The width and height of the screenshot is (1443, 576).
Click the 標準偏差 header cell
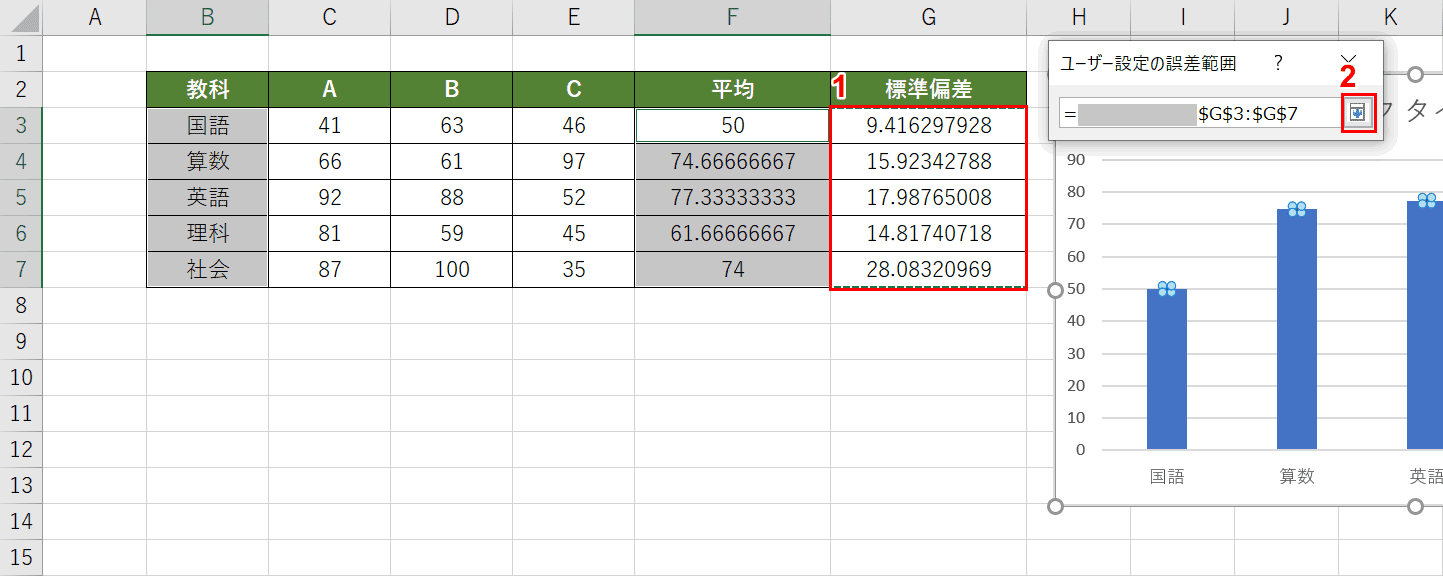coord(929,89)
